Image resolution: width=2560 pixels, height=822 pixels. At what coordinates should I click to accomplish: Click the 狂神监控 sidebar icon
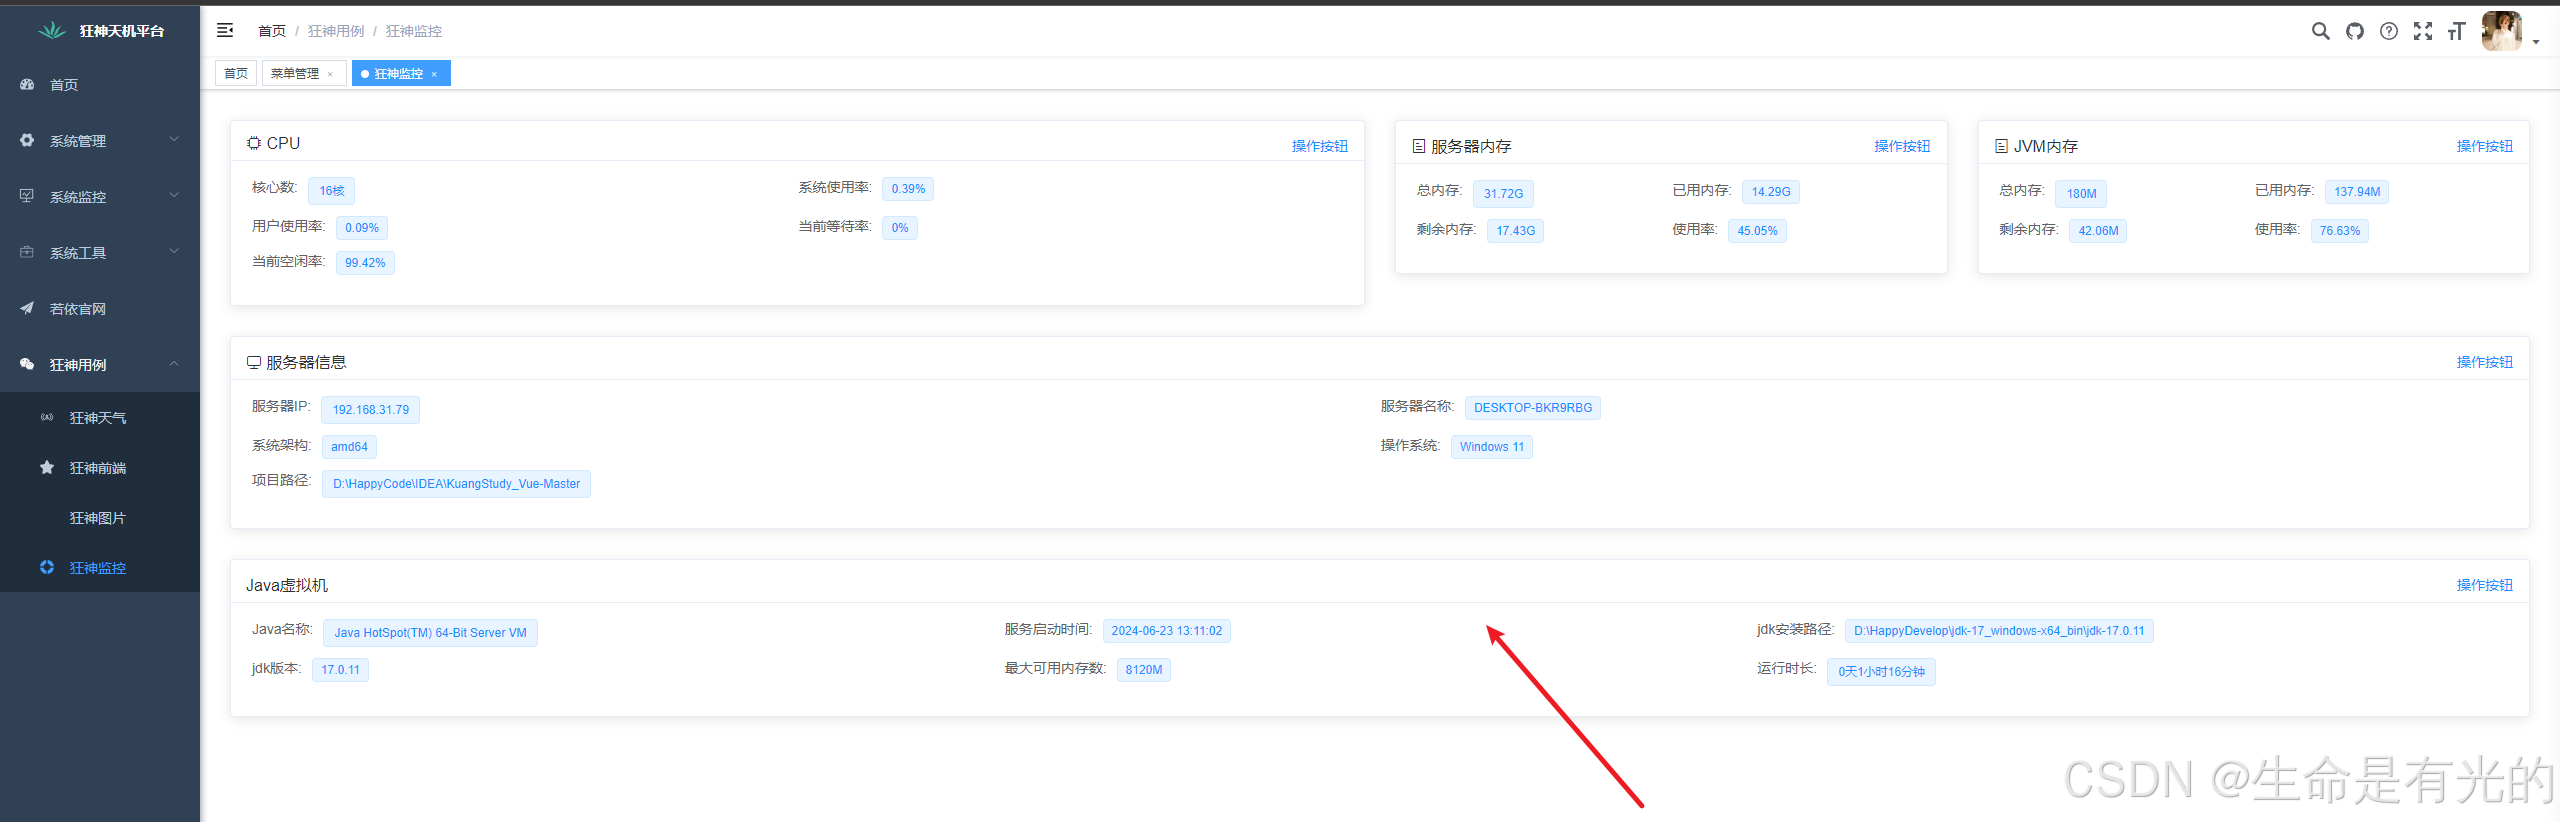coord(47,568)
